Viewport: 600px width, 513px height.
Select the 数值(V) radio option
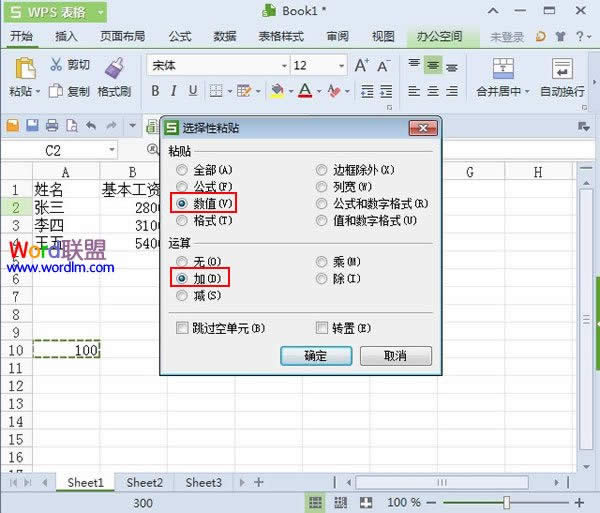coord(182,204)
